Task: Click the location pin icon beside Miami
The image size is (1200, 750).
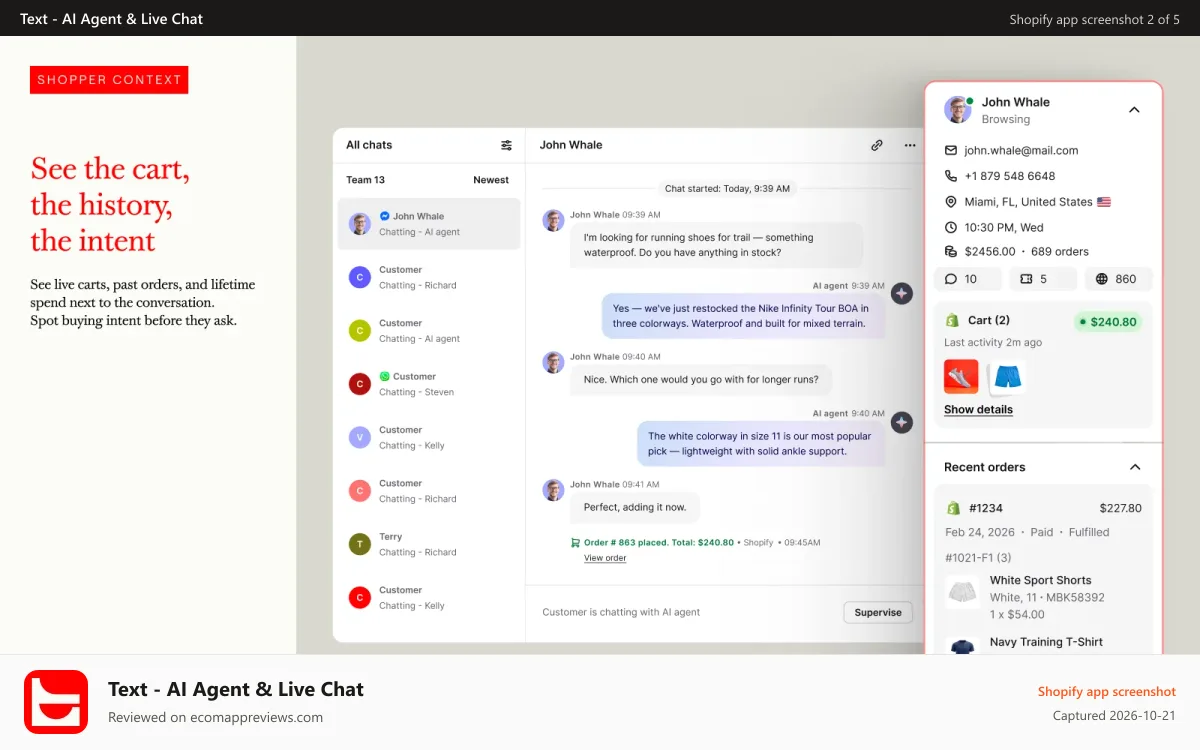Action: coord(951,202)
